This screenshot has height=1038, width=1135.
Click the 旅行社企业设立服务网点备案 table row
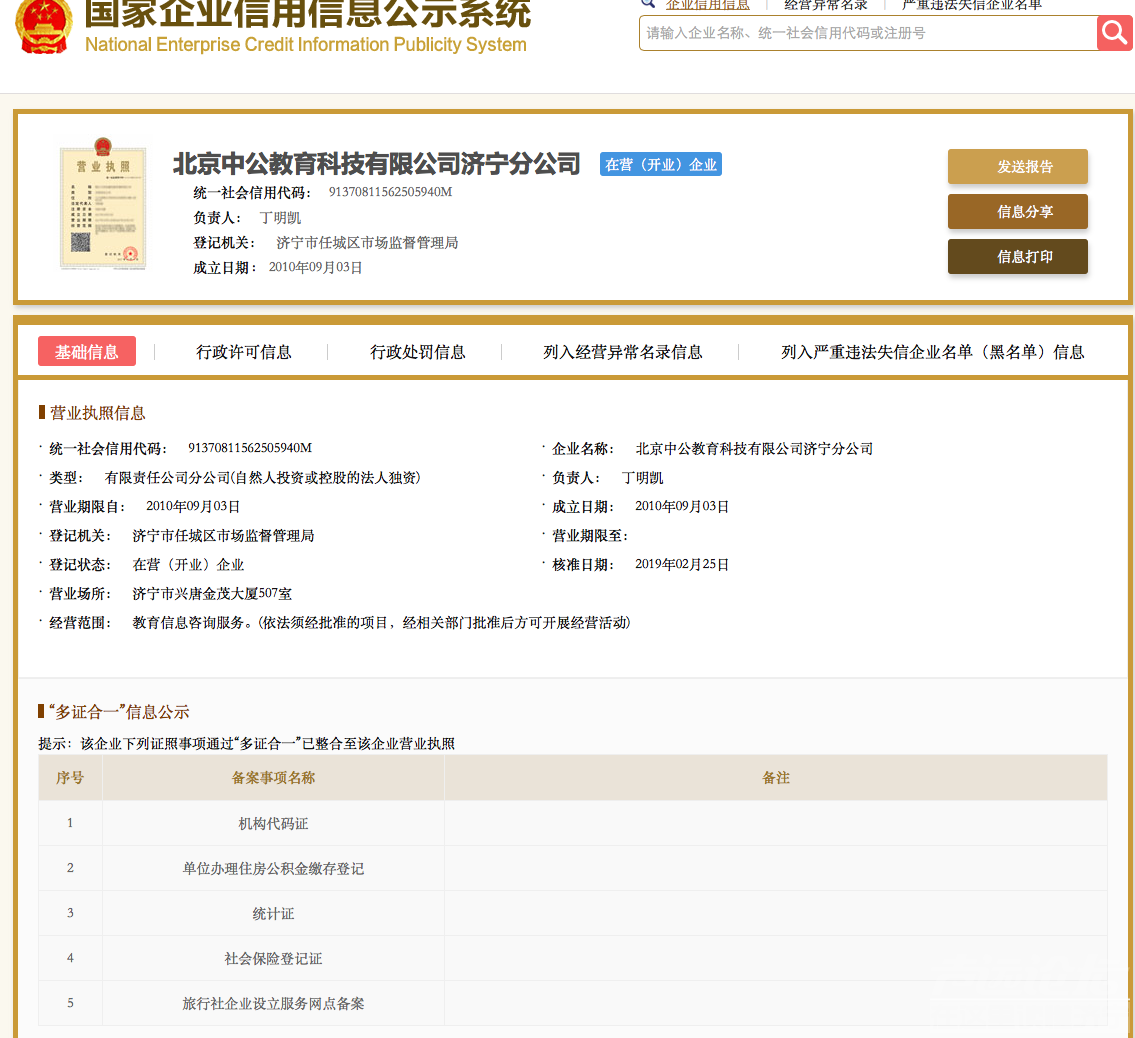573,1003
